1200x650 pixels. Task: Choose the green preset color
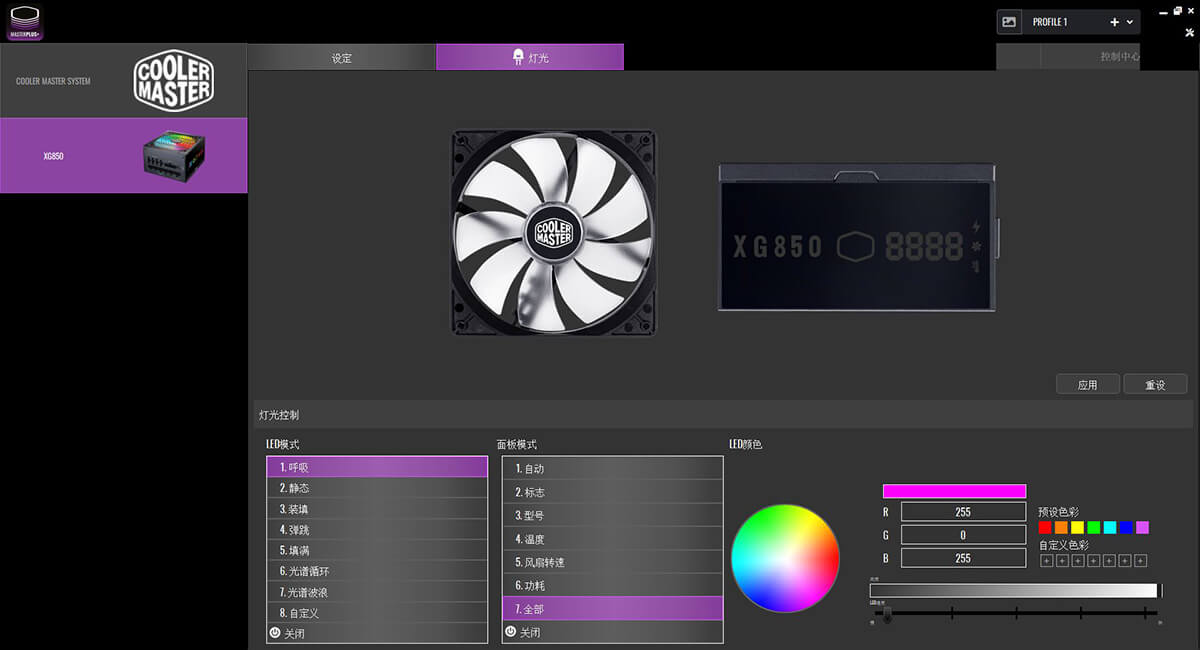[x=1093, y=527]
